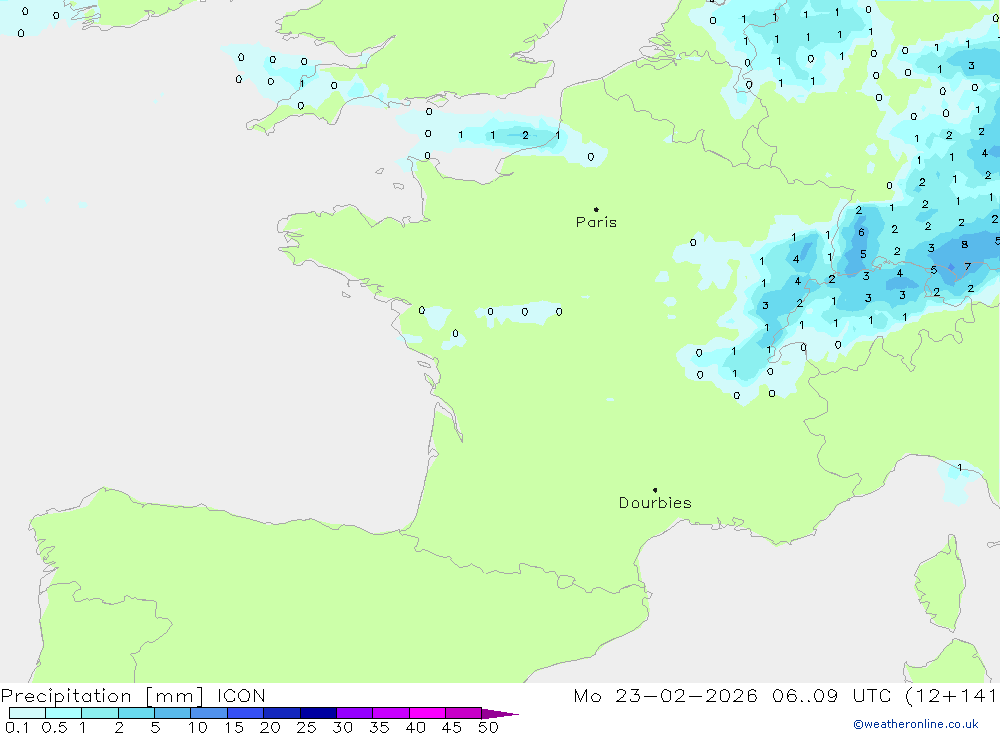Image resolution: width=1000 pixels, height=733 pixels.
Task: Pick the legend color between 15 and 20
Action: (x=245, y=714)
